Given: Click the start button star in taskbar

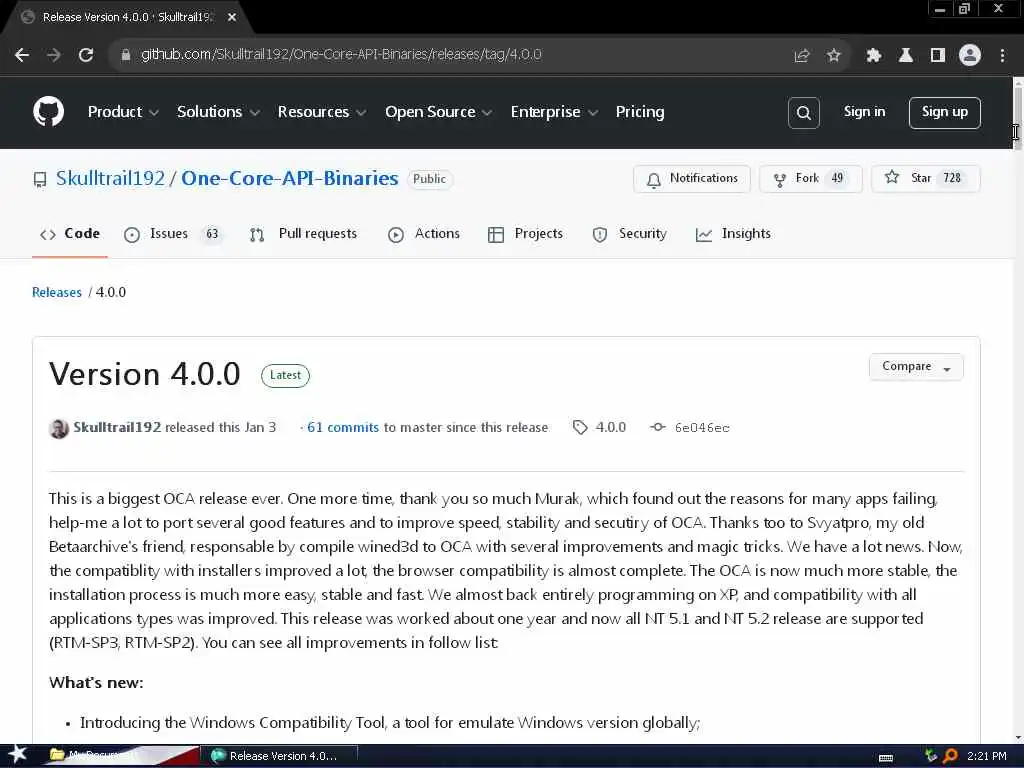Looking at the screenshot, I should (17, 754).
